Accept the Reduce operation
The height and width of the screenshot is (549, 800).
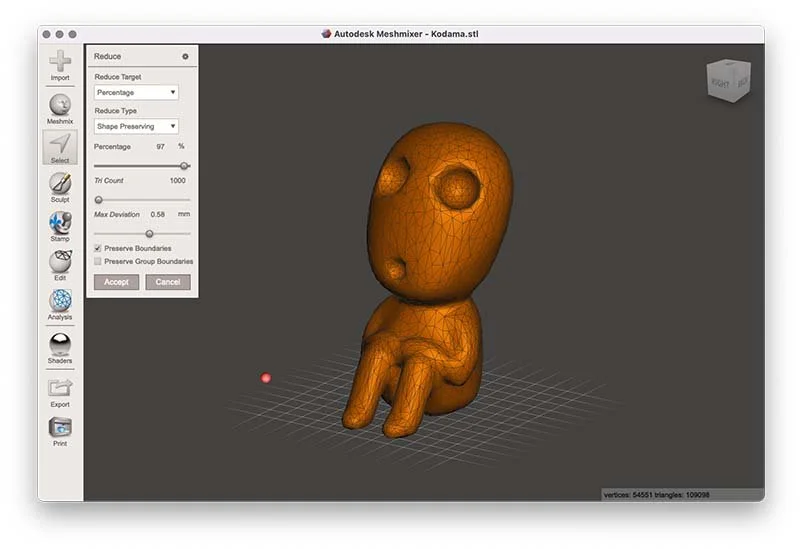pyautogui.click(x=116, y=282)
